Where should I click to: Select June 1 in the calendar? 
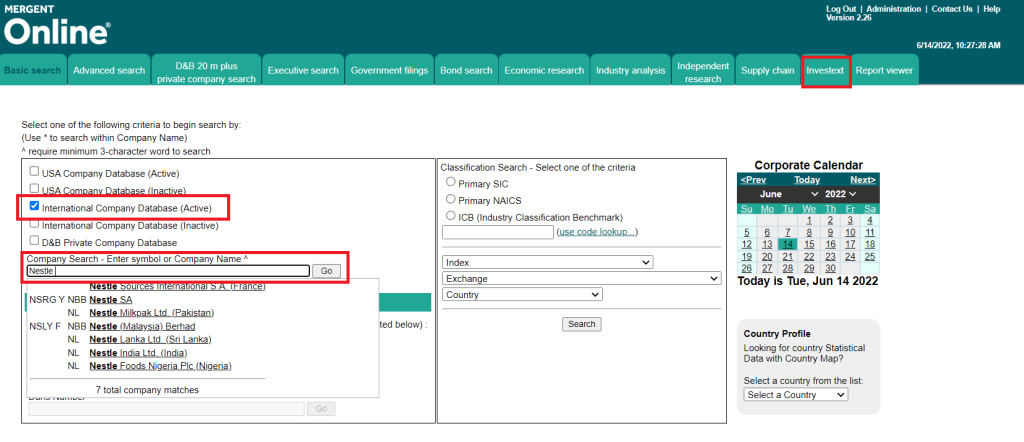tap(808, 220)
